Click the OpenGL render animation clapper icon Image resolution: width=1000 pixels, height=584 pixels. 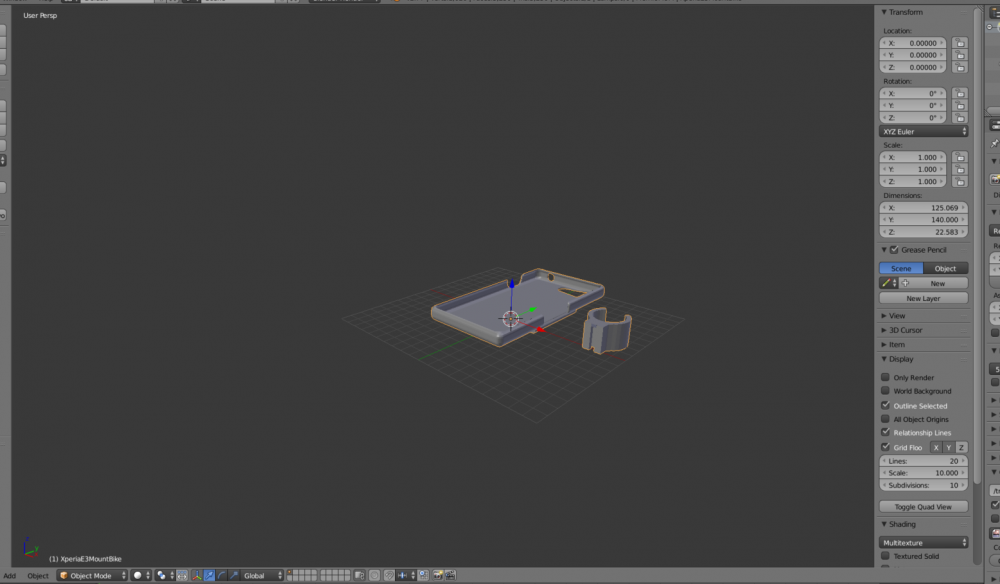click(x=450, y=576)
